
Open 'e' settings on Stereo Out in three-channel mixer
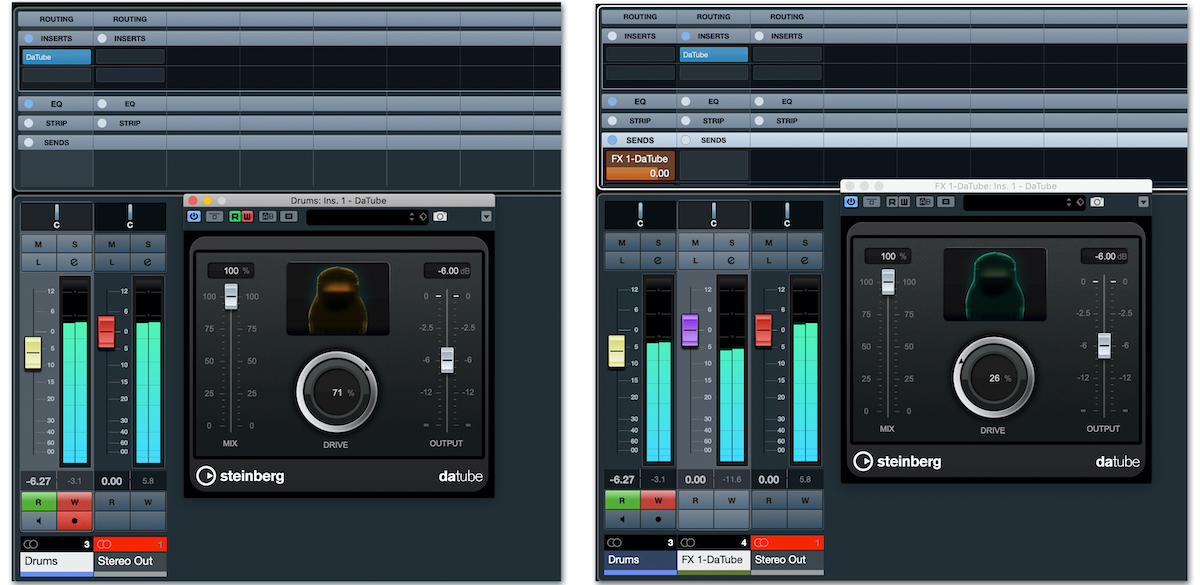(x=805, y=260)
